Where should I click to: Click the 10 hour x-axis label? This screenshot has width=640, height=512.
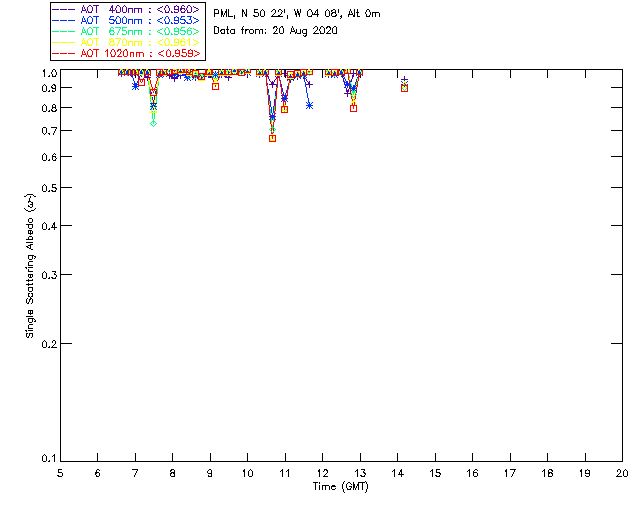point(247,474)
